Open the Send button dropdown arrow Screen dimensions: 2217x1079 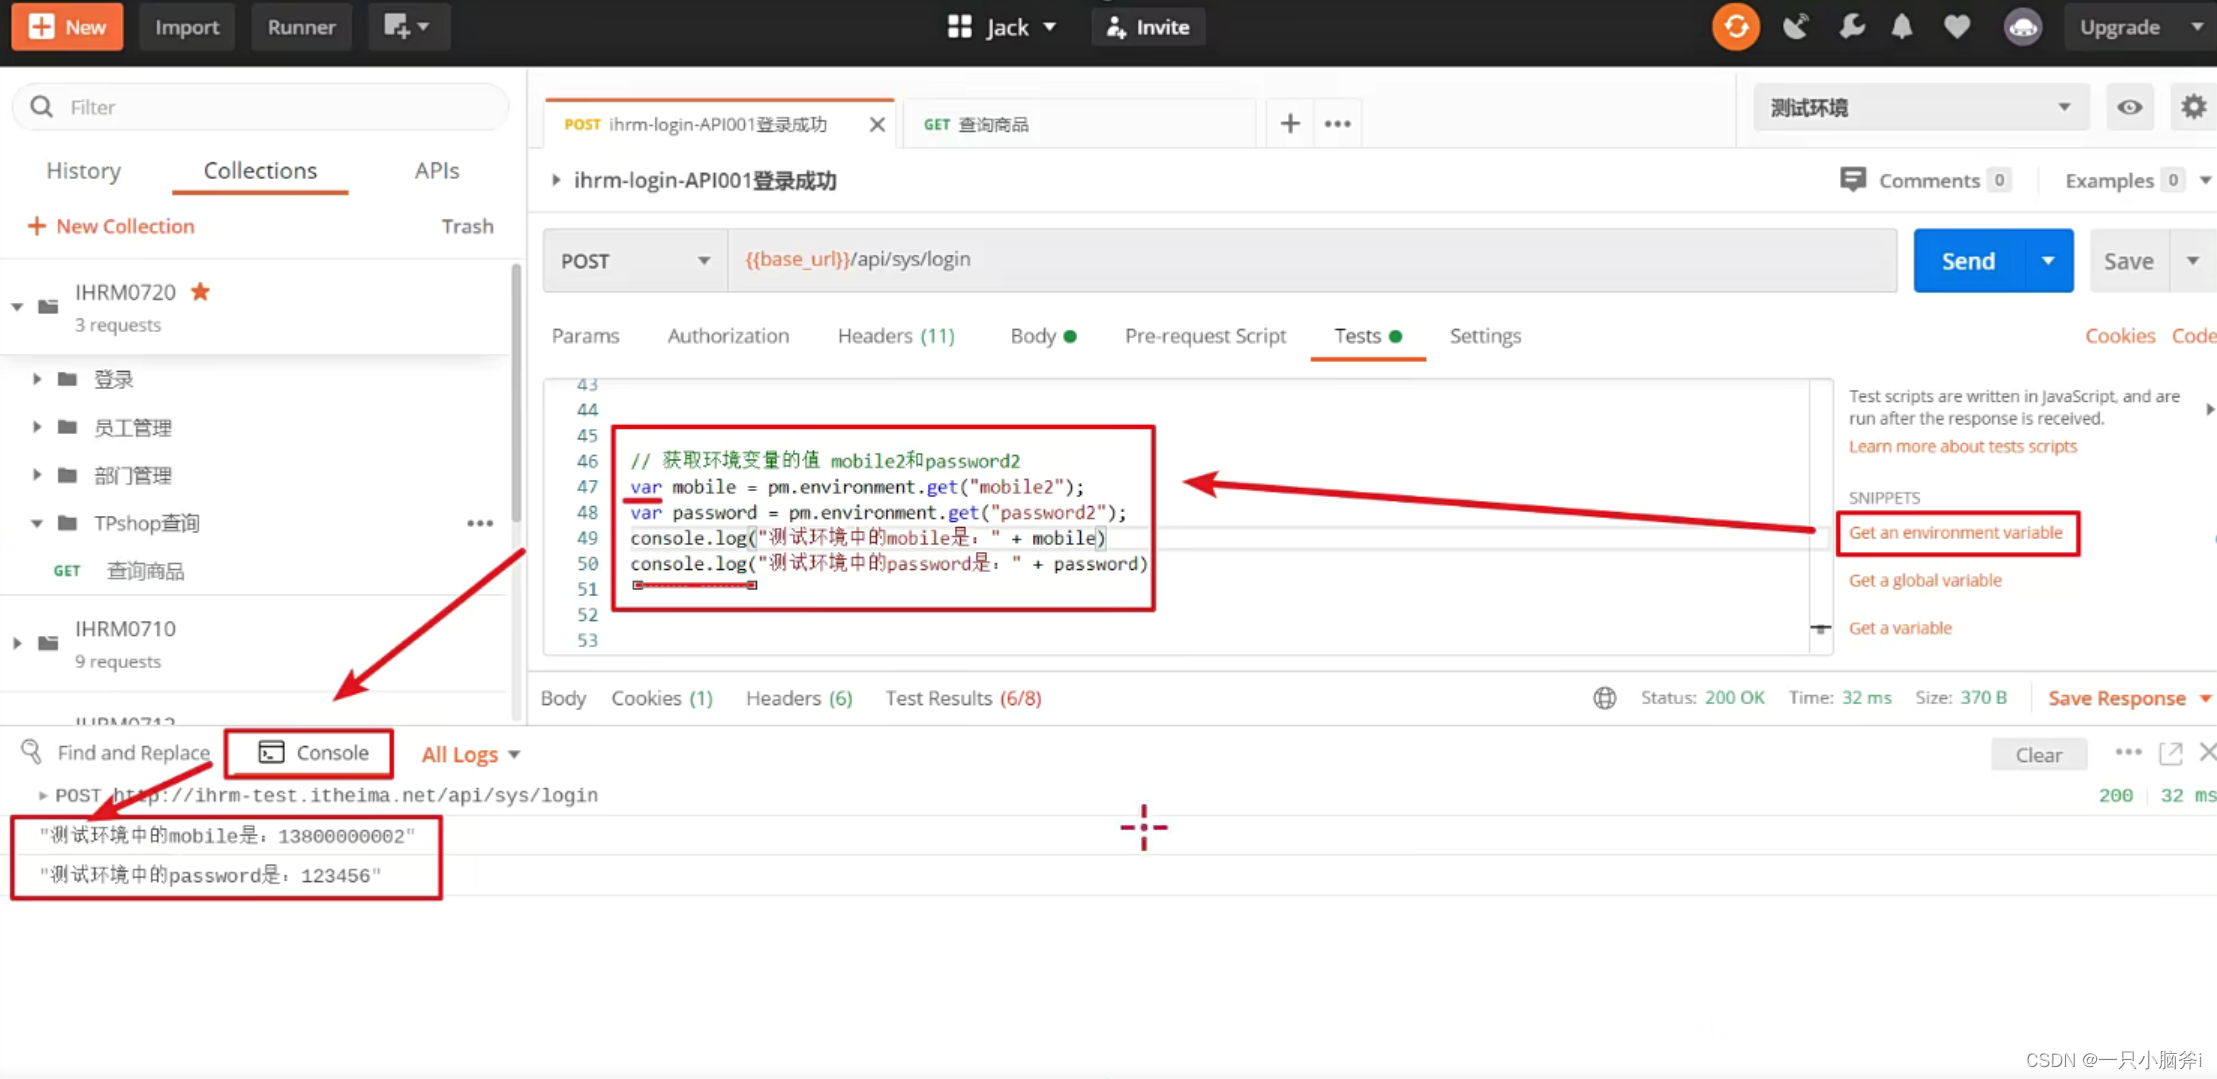[2048, 261]
